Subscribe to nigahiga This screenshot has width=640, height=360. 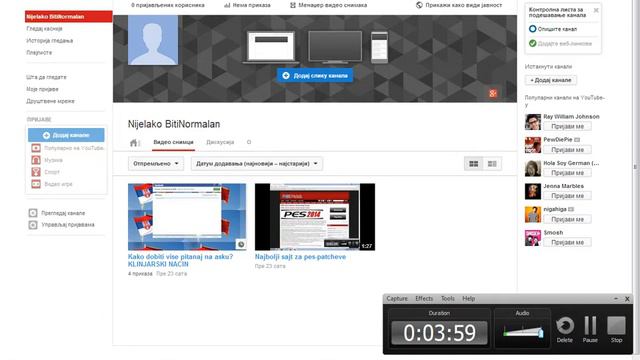567,219
